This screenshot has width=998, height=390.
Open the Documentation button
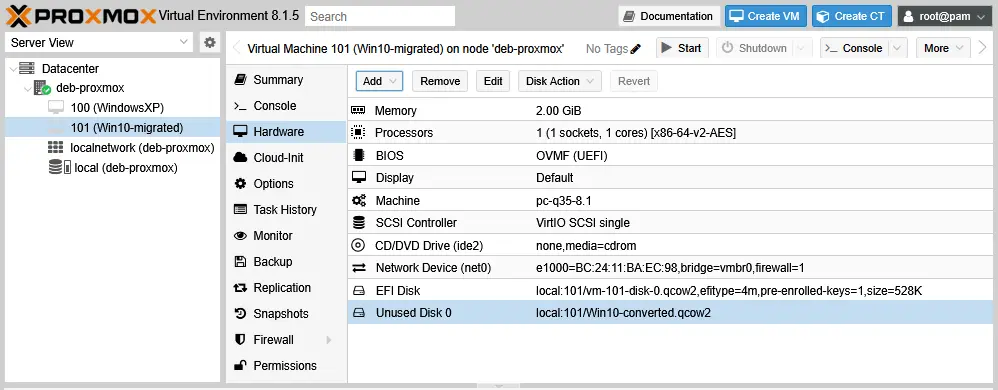click(669, 17)
